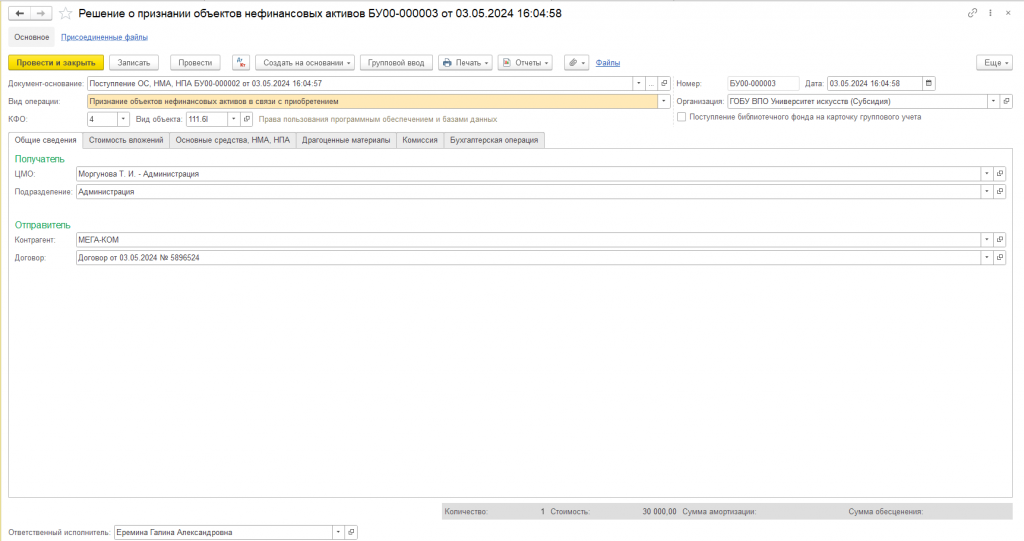Open the Дт/Кт postings icon in toolbar
This screenshot has height=541, width=1024.
(x=241, y=63)
